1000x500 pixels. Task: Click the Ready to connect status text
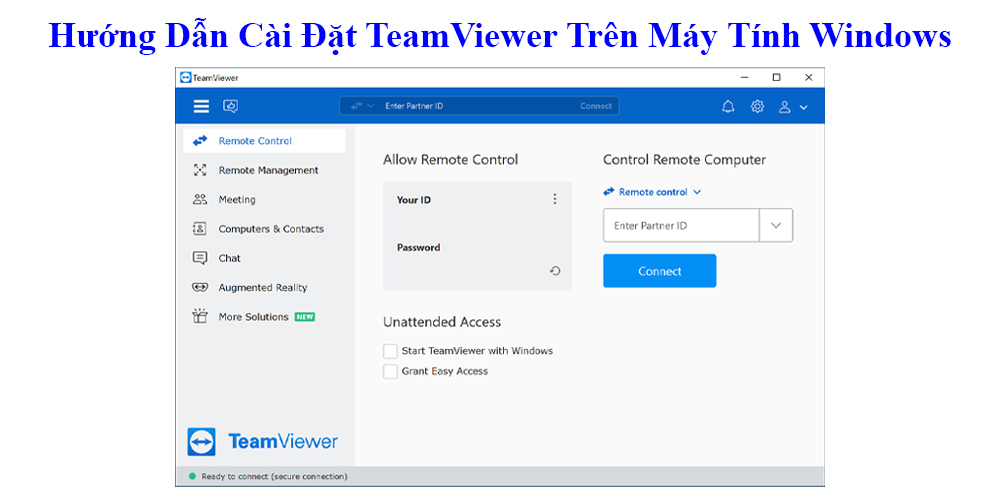click(x=274, y=476)
